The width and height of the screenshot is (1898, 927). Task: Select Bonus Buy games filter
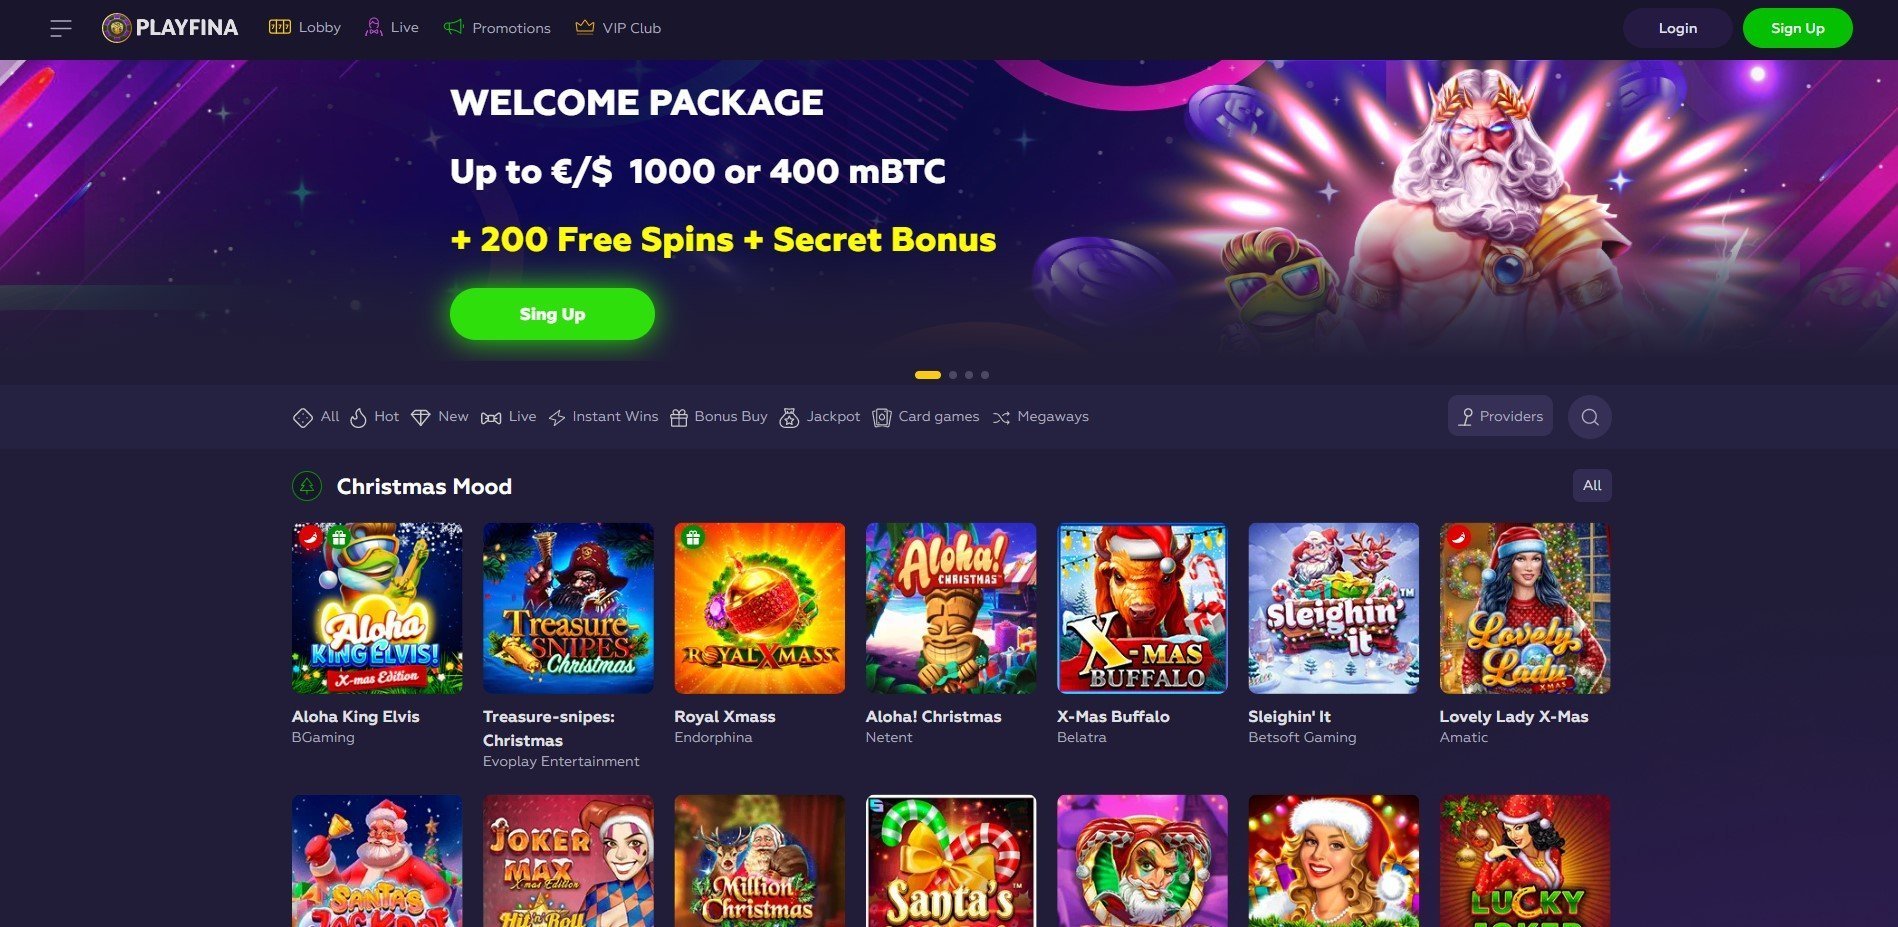(x=718, y=417)
